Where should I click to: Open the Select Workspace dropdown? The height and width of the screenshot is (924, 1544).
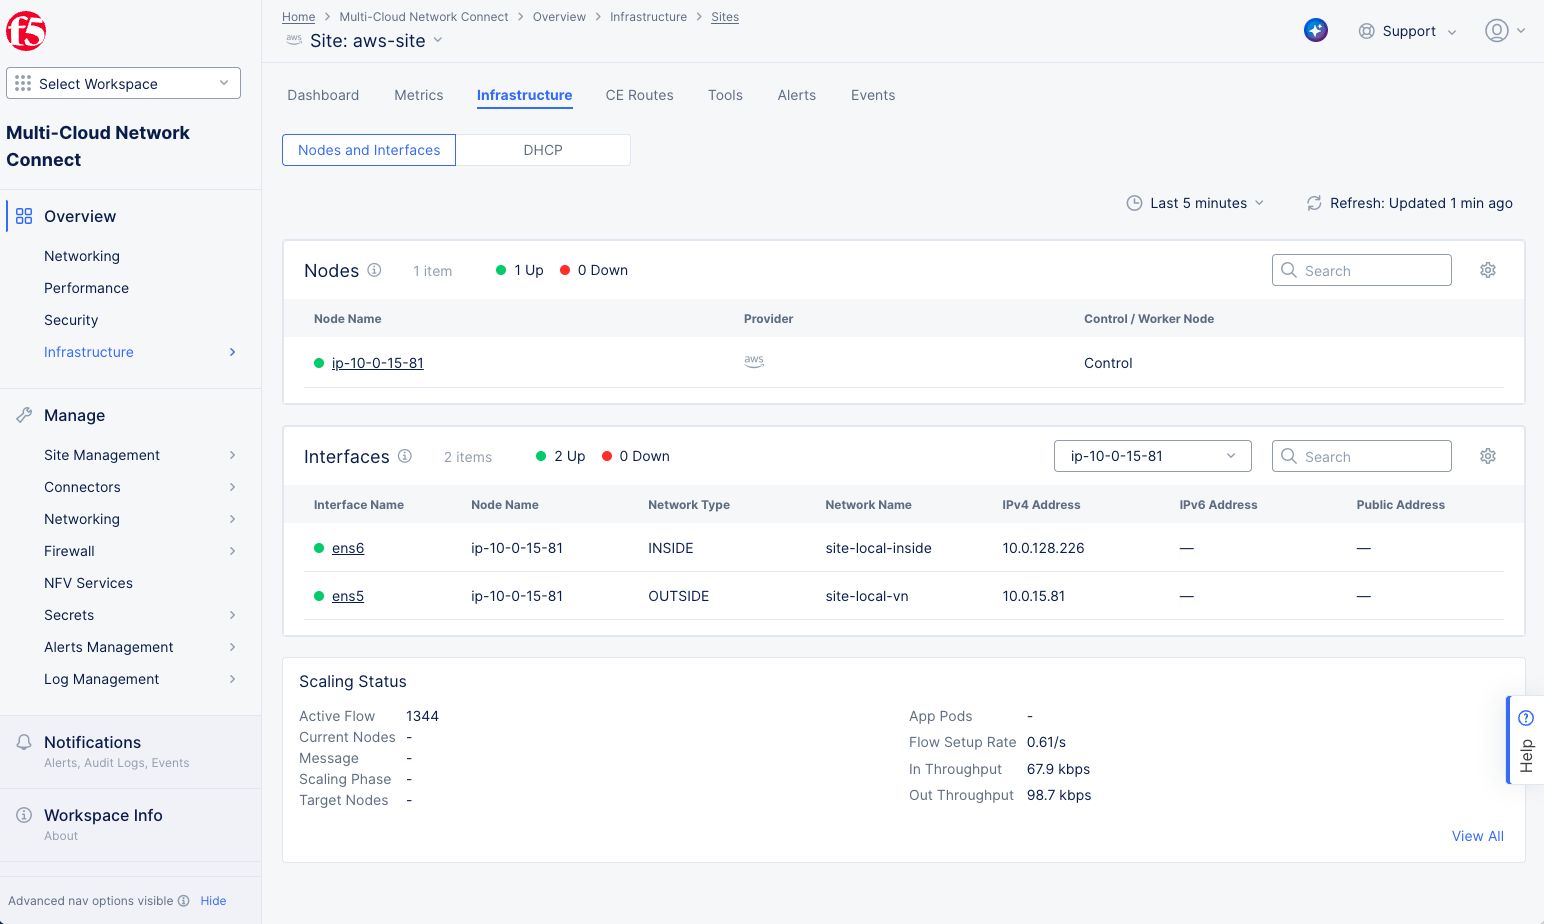click(x=123, y=84)
